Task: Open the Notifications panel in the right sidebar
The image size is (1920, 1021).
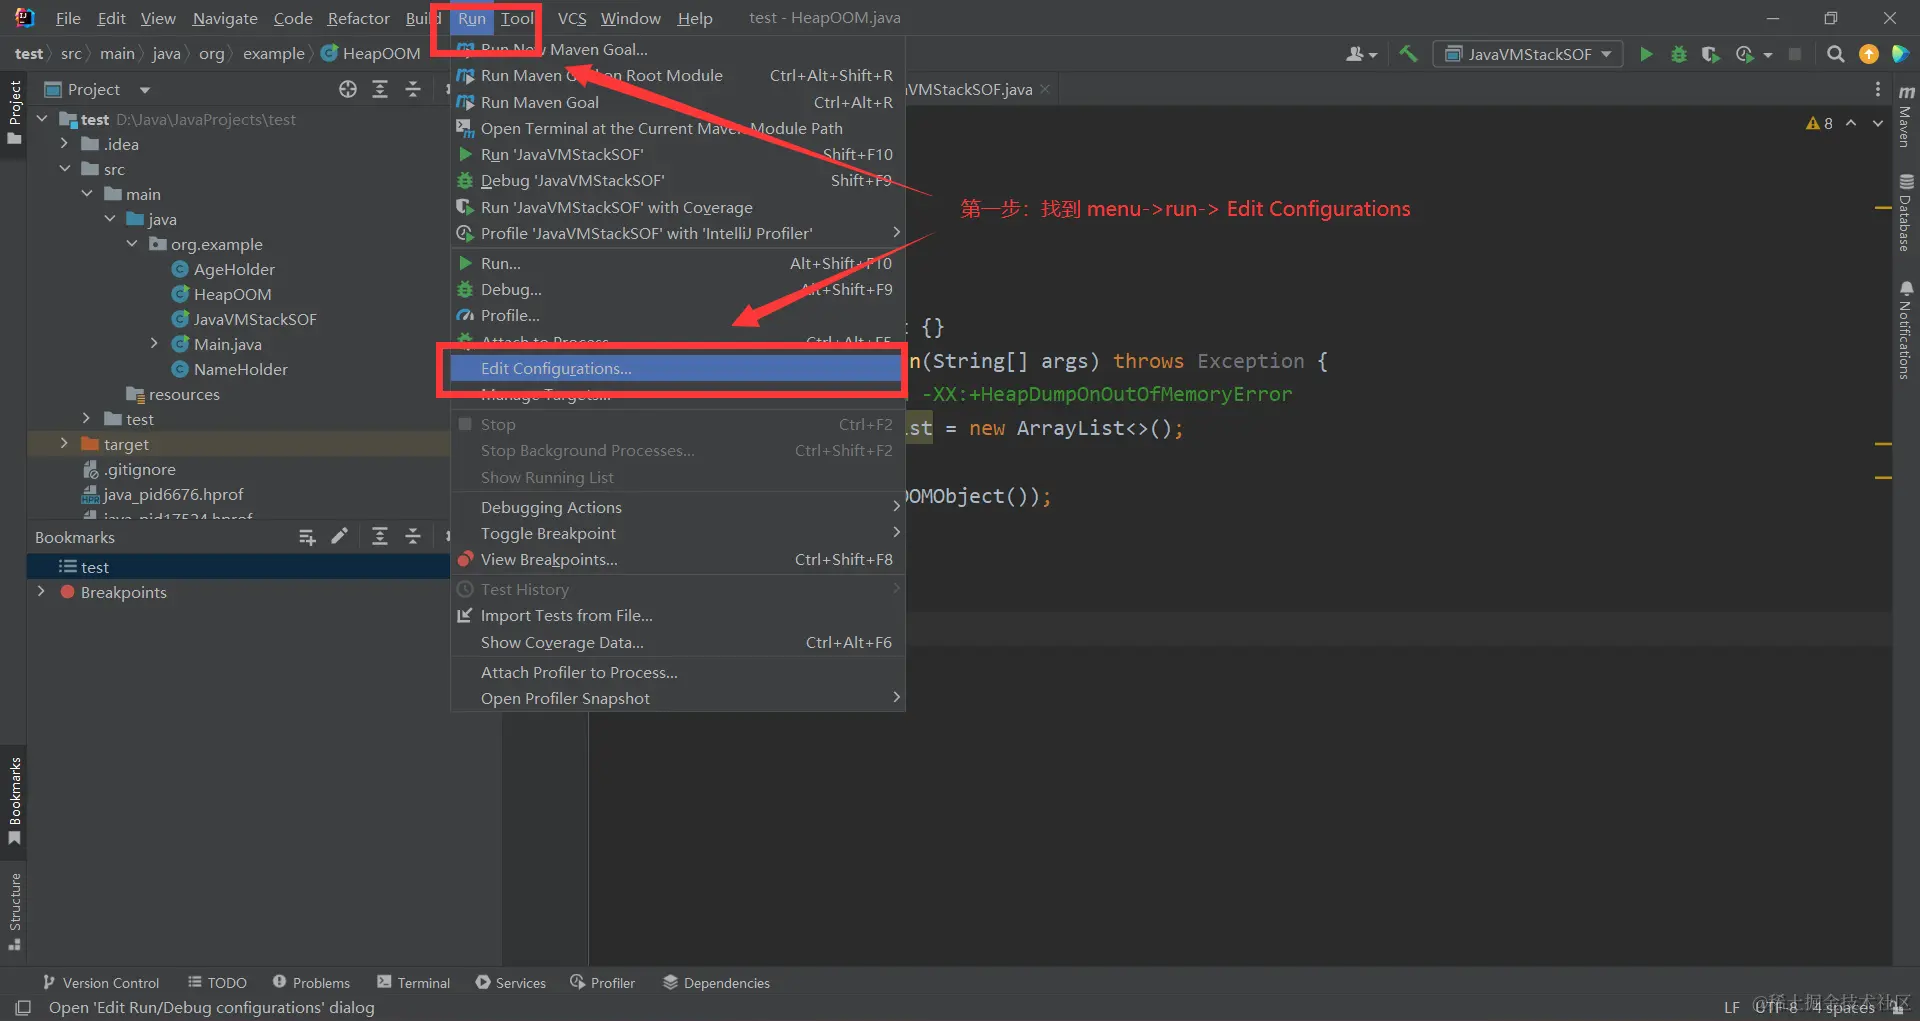Action: [1906, 331]
